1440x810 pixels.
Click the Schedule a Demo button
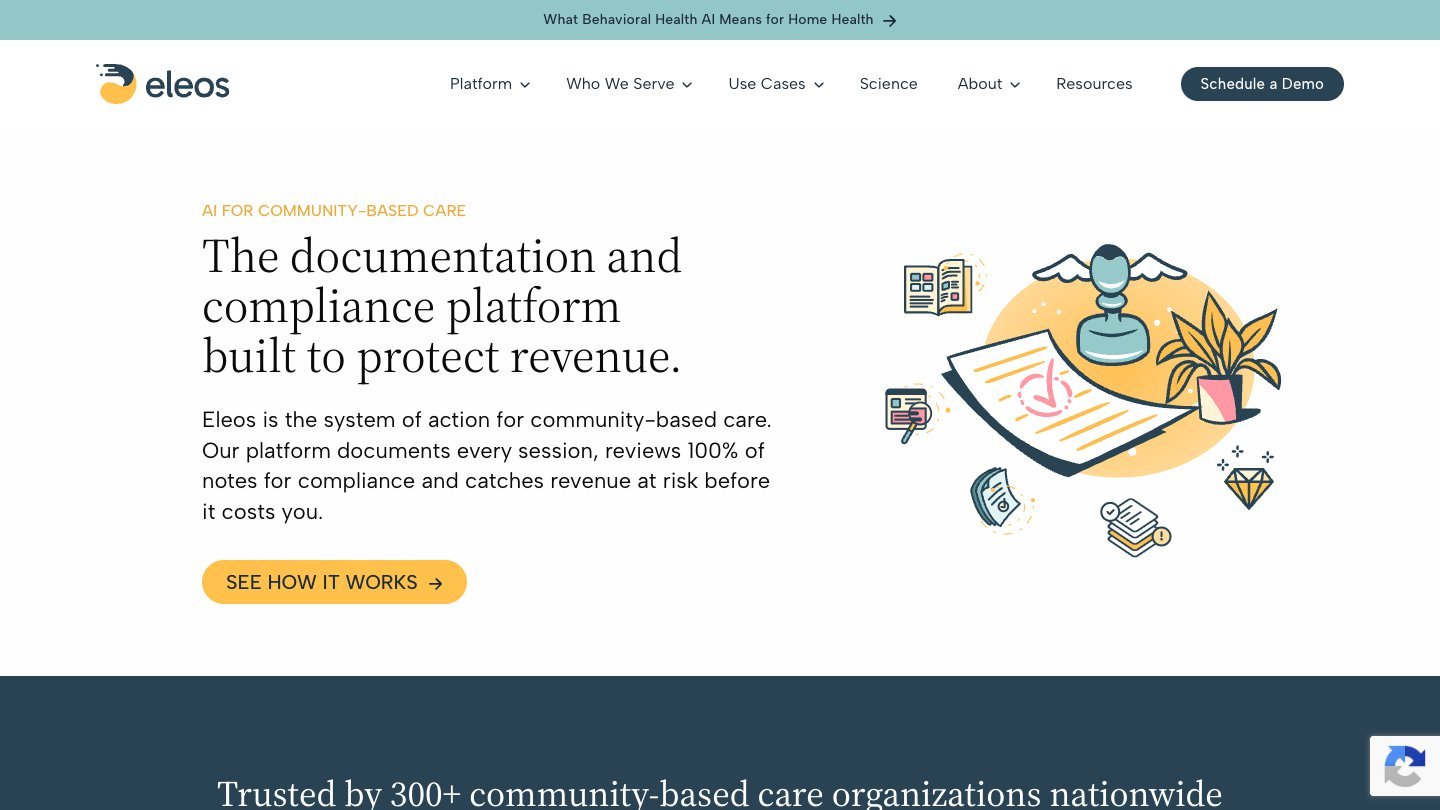click(1262, 84)
